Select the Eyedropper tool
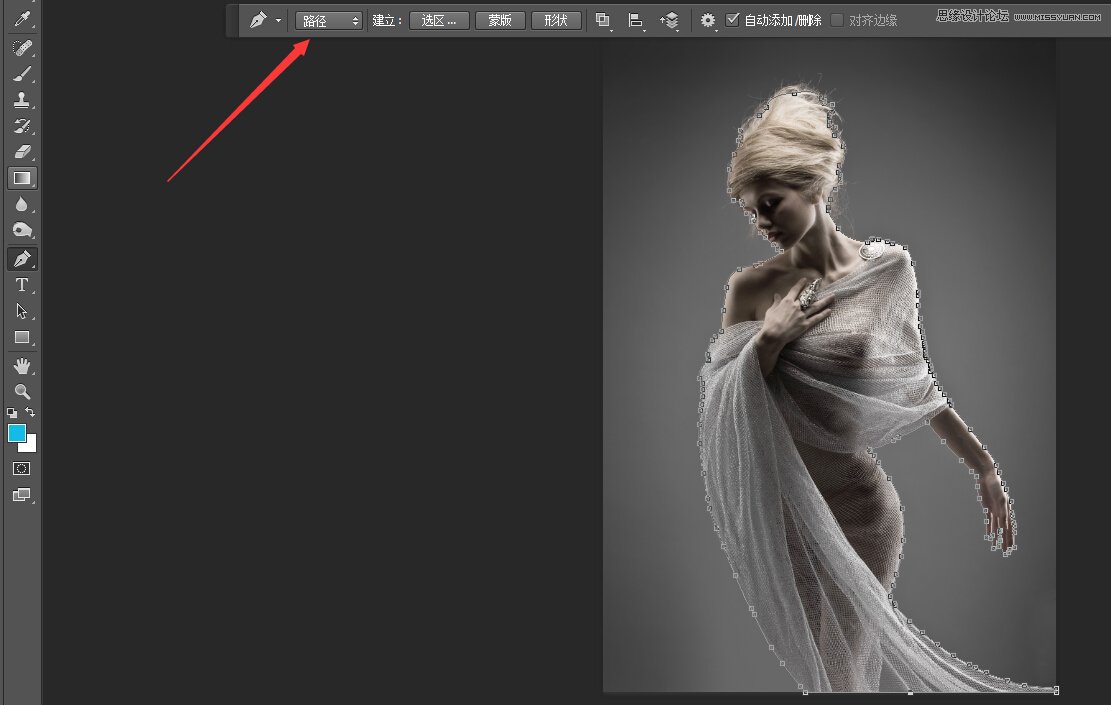This screenshot has height=705, width=1111. click(22, 18)
